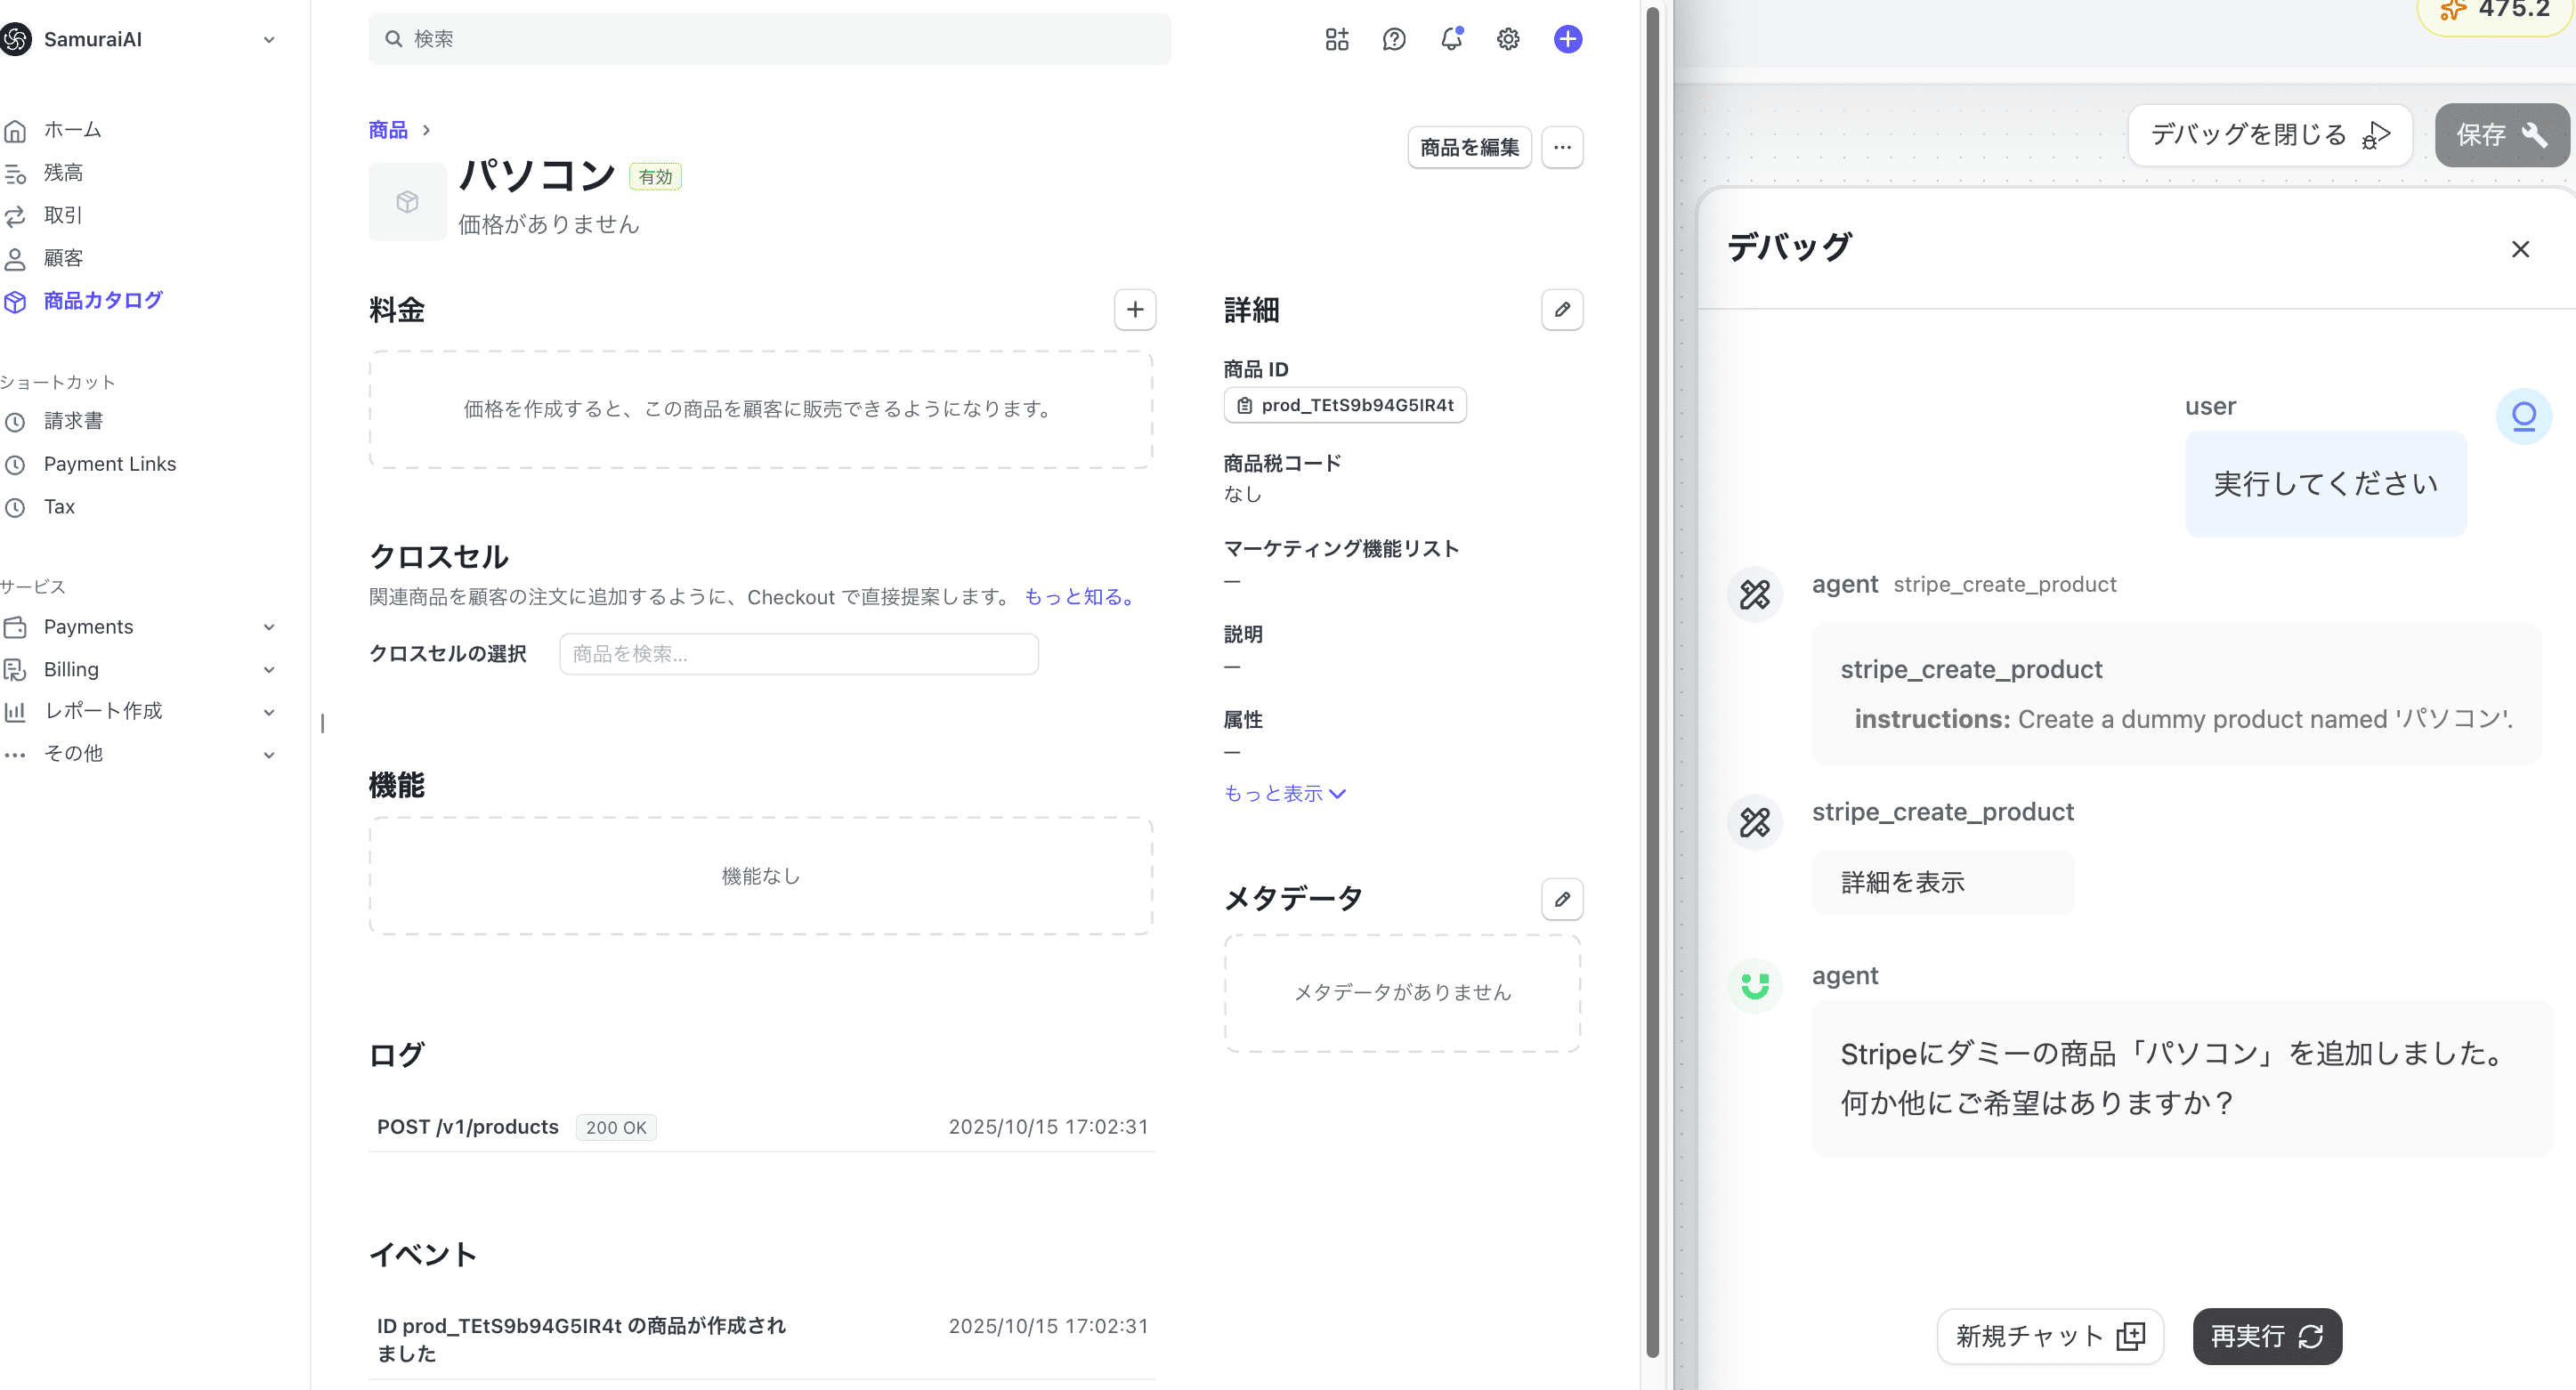Click the 再実行 button in debug panel
The width and height of the screenshot is (2576, 1390).
pos(2266,1336)
